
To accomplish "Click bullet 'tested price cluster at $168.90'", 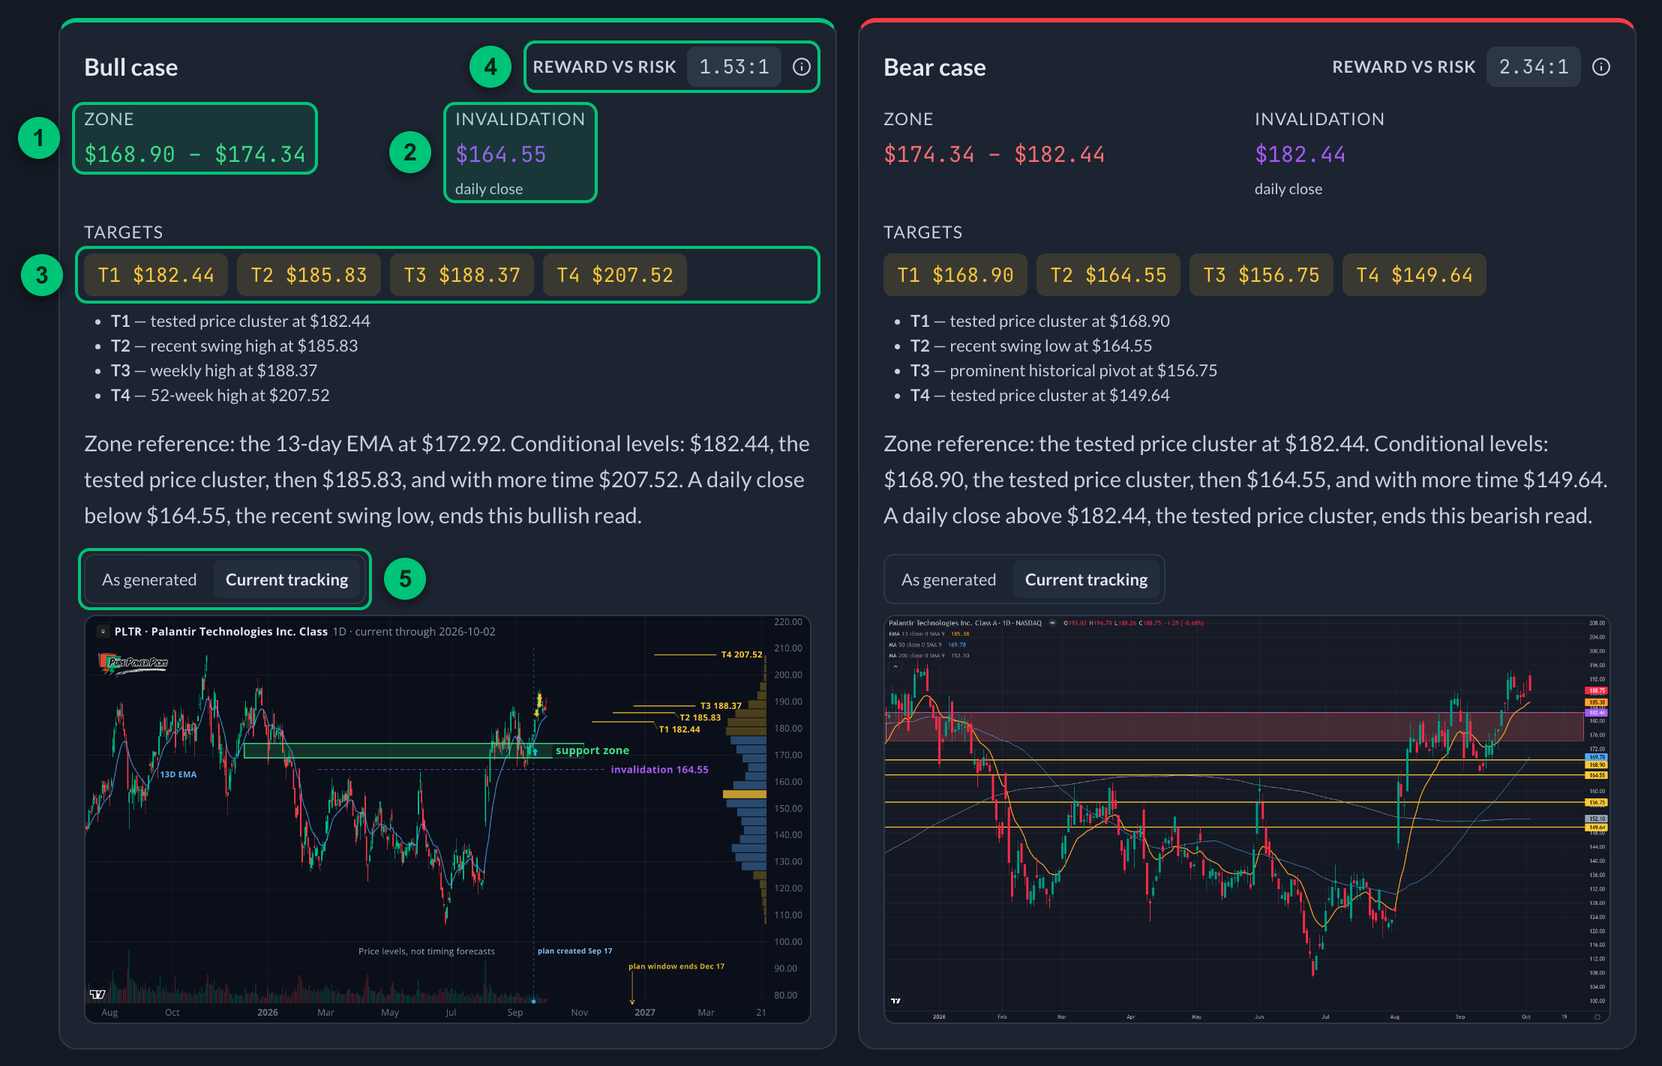I will pos(1040,321).
